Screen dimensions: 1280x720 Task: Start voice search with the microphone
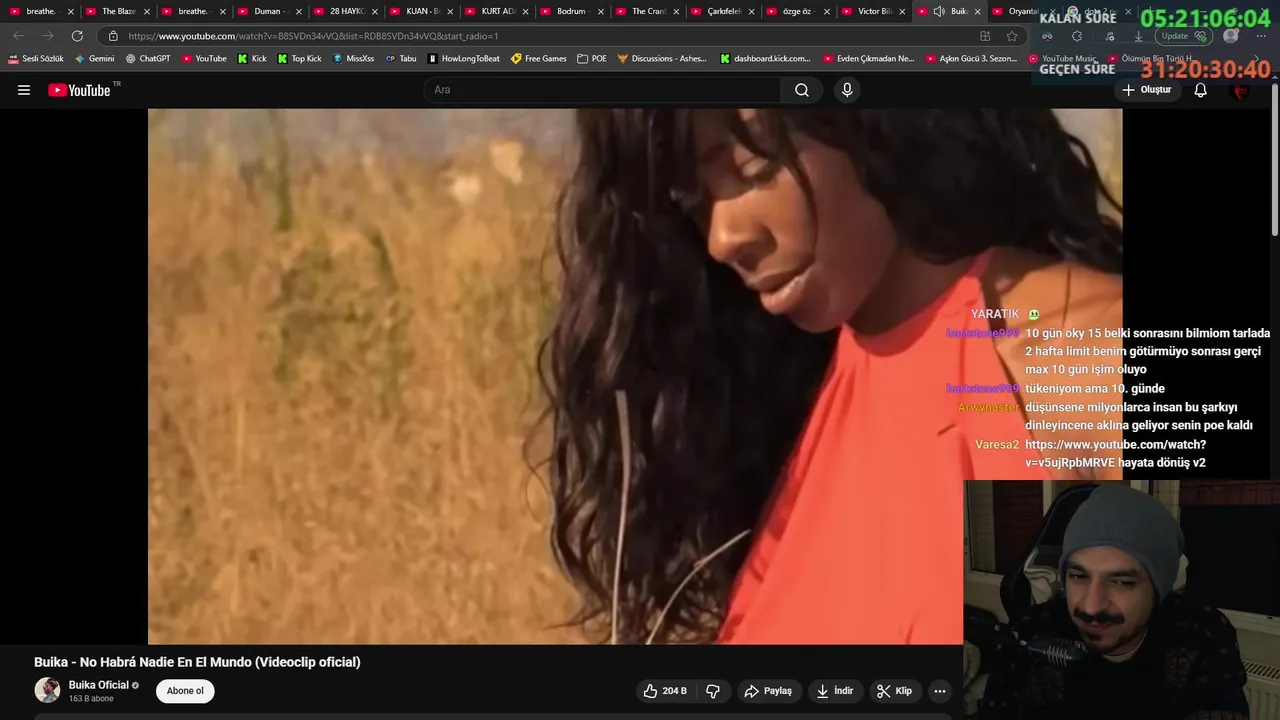[847, 90]
